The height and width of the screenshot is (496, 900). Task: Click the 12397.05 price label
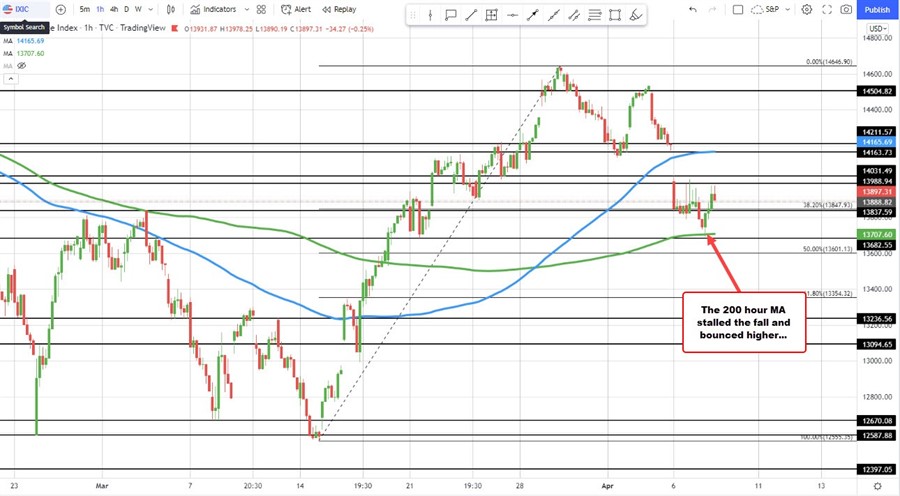click(x=876, y=470)
